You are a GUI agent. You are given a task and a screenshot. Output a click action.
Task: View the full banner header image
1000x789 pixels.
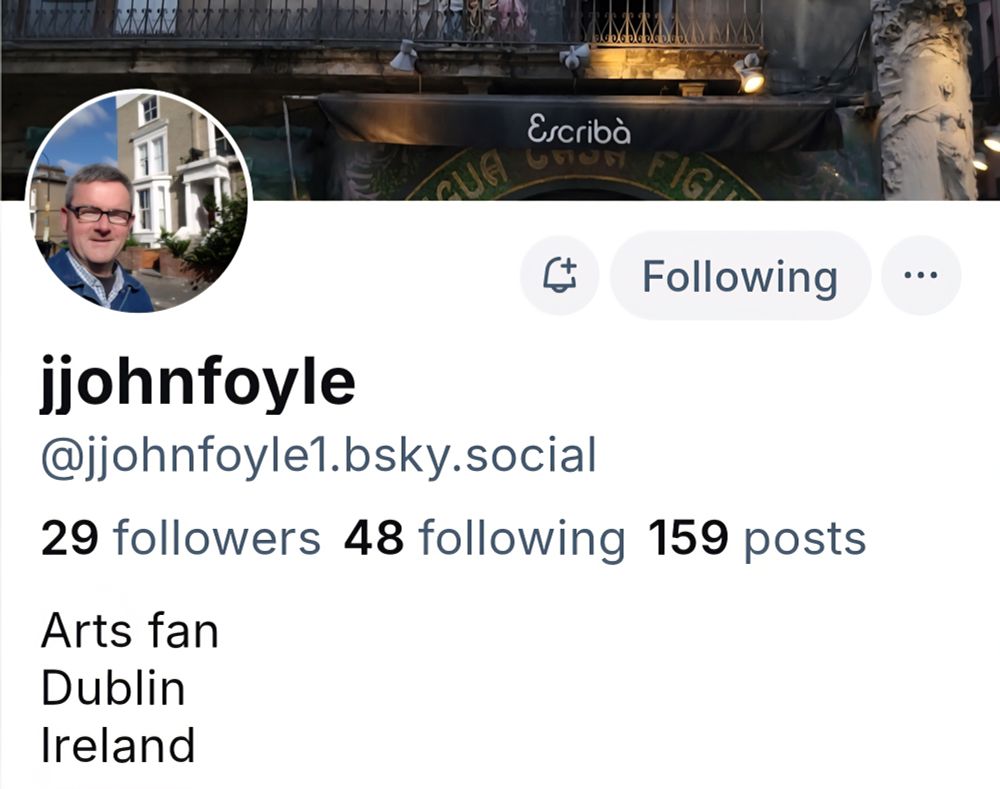[x=500, y=100]
